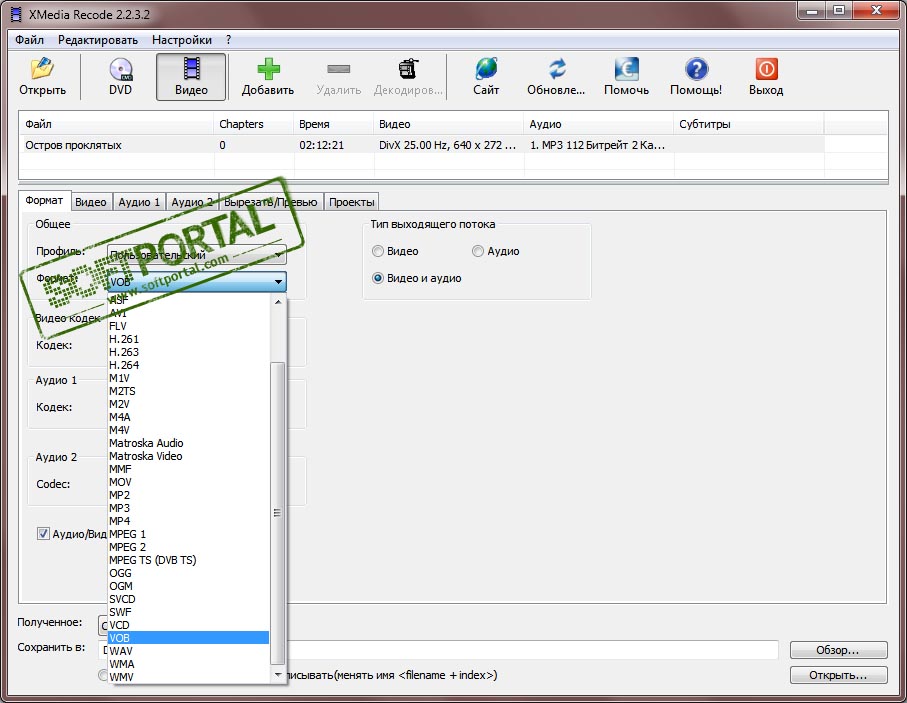Screen dimensions: 907x703
Task: Click the Обзор... button
Action: 838,650
